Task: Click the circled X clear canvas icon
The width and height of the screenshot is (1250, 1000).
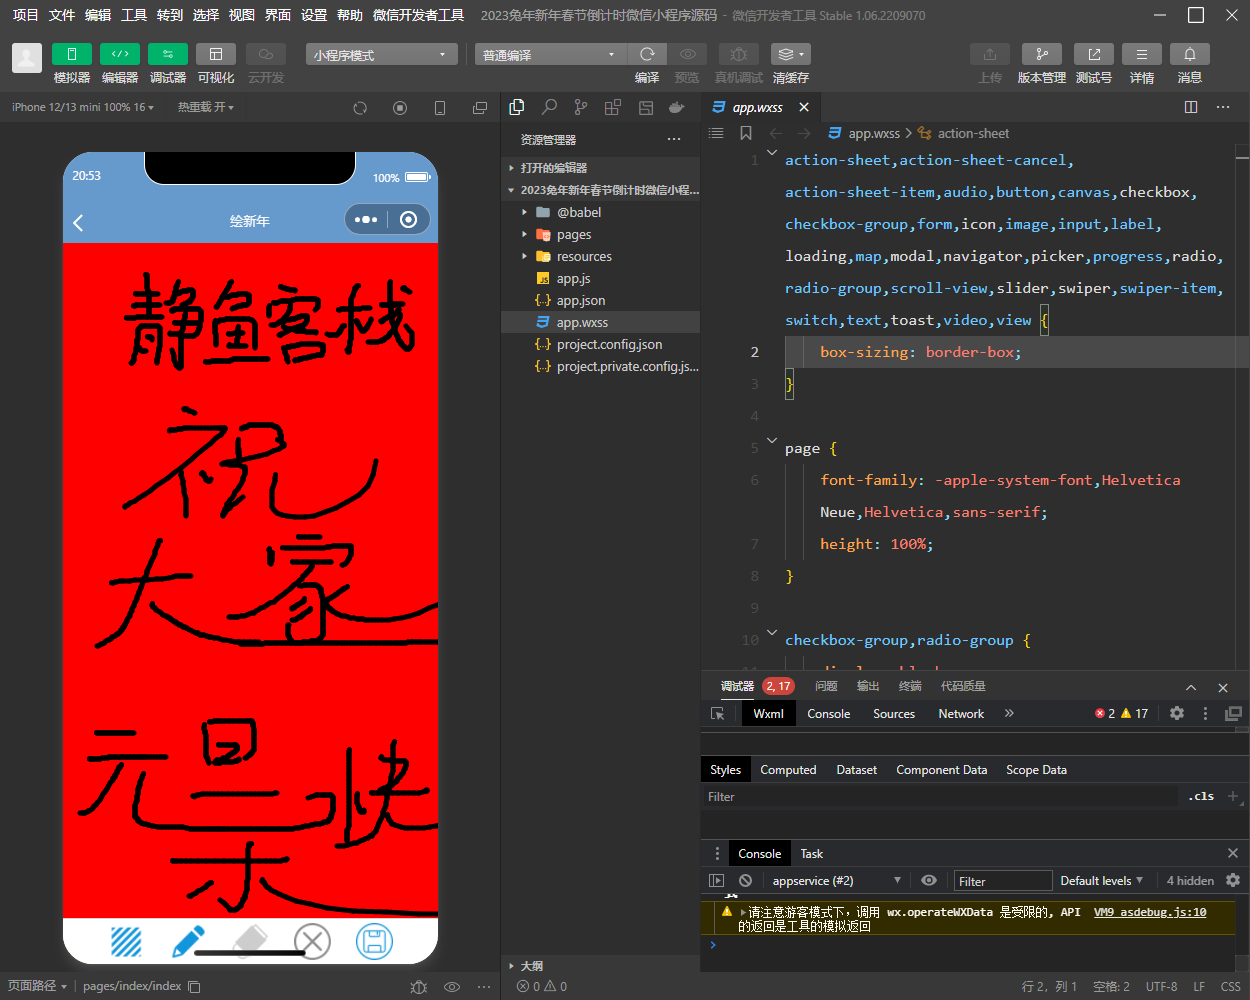Action: (x=312, y=941)
